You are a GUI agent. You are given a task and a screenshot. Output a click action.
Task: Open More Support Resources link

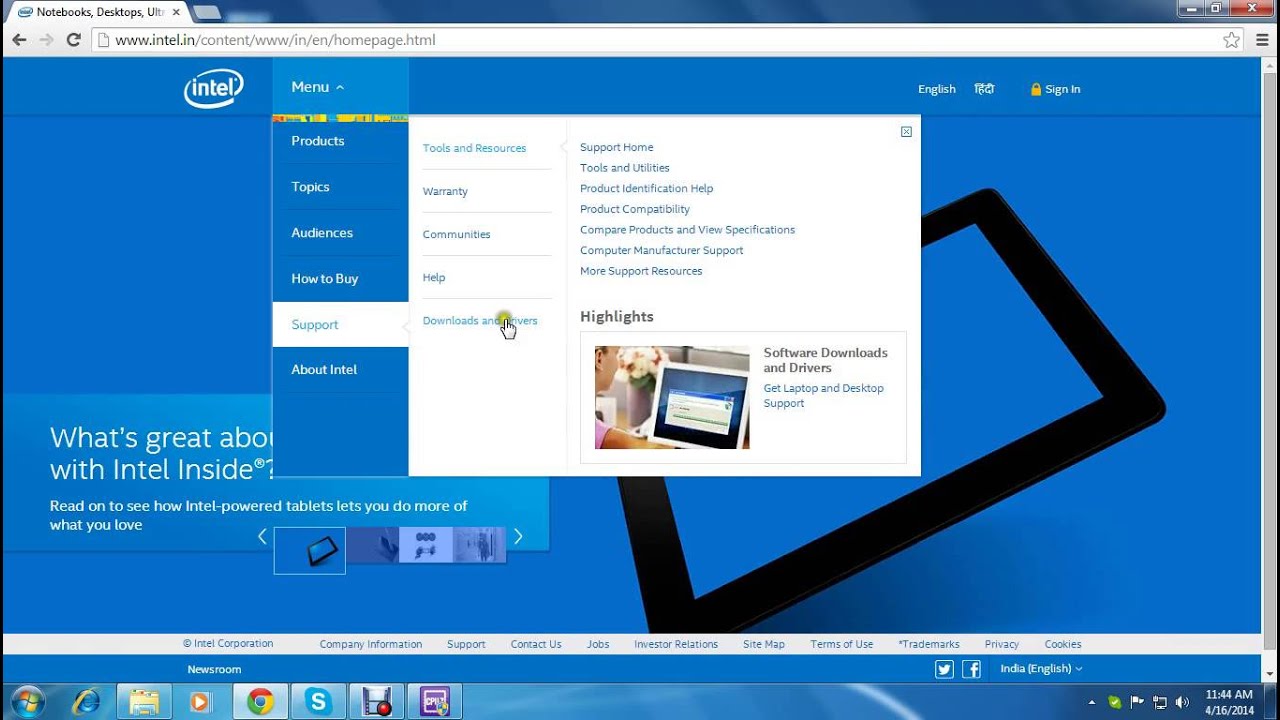(641, 271)
